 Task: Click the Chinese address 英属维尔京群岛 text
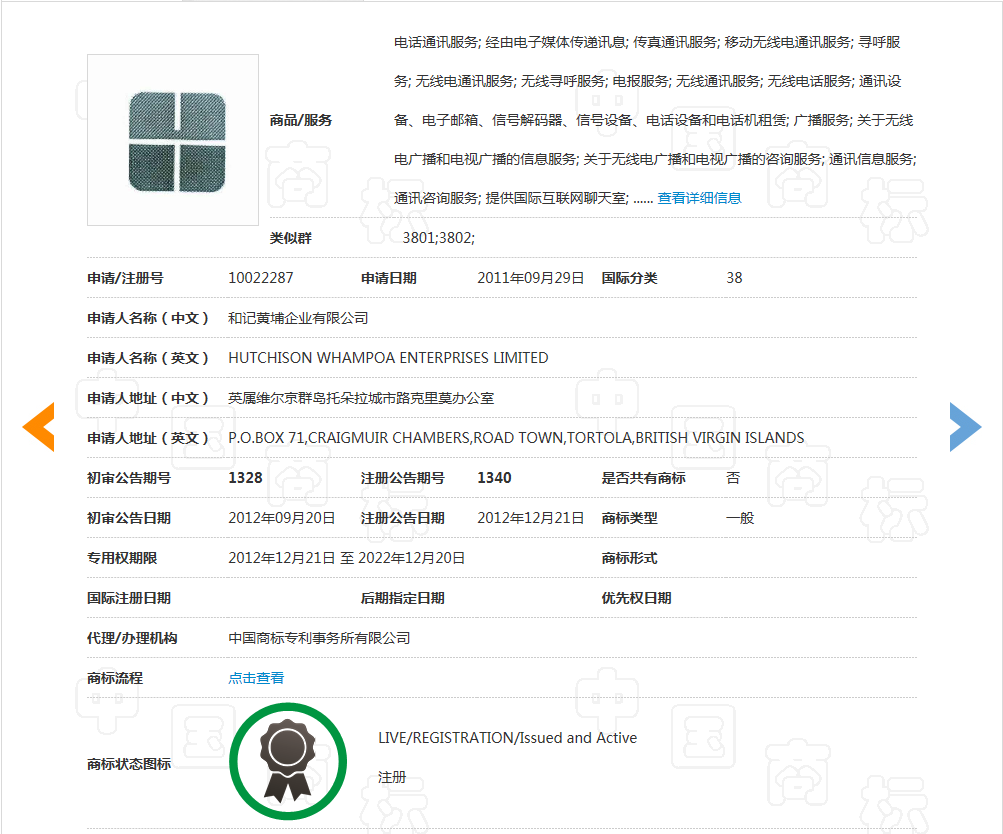361,398
